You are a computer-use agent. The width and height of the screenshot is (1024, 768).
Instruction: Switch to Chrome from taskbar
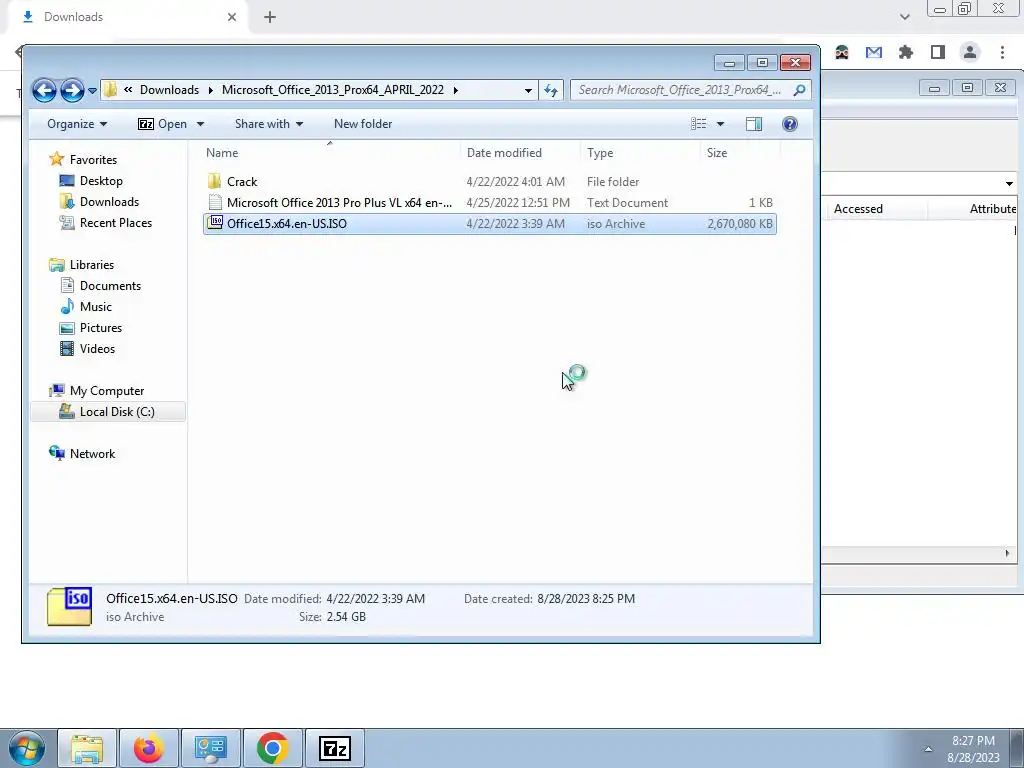[x=273, y=748]
